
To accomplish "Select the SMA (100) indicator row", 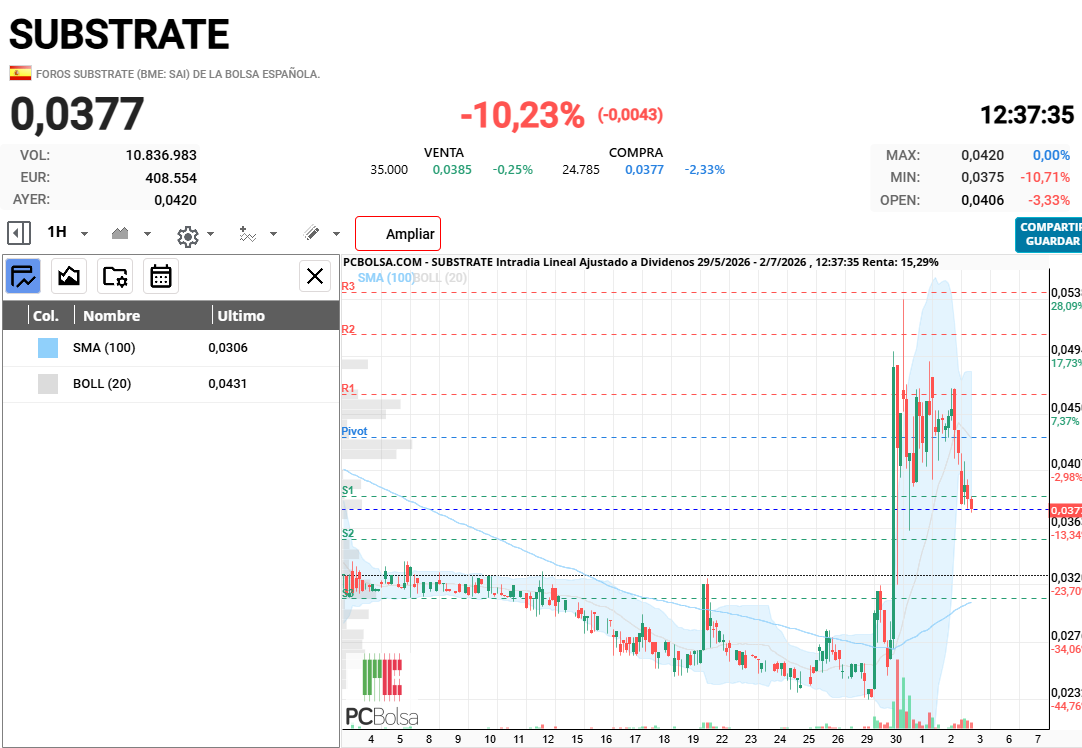I will 171,348.
